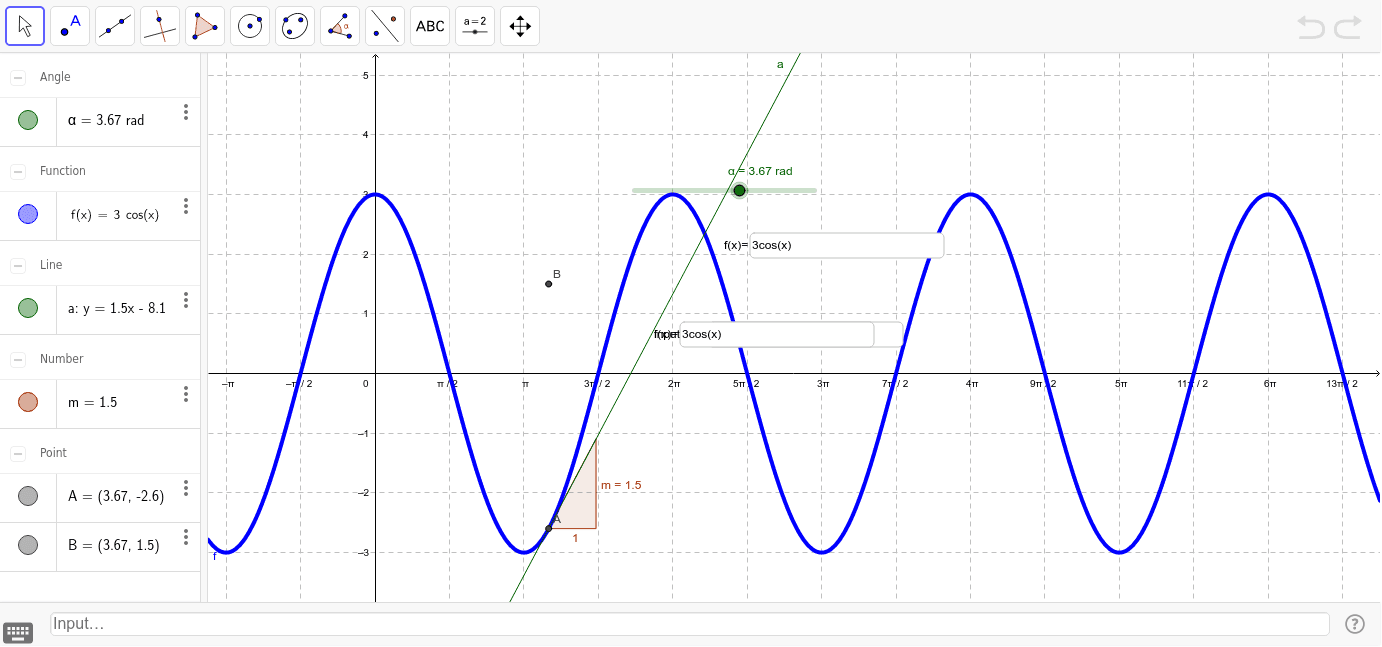Select the A = (3.67, -2.6) entry
Image resolution: width=1382 pixels, height=647 pixels.
click(116, 496)
